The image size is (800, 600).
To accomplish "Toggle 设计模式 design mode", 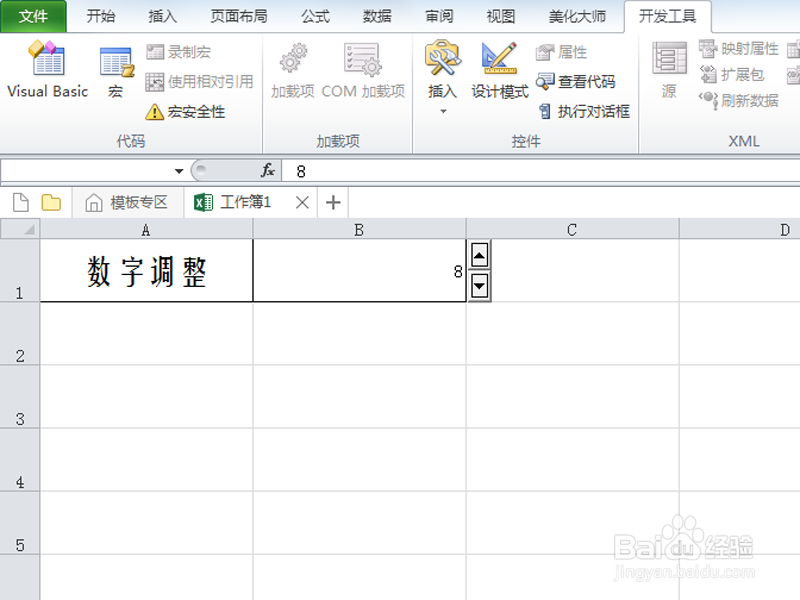I will [x=499, y=70].
